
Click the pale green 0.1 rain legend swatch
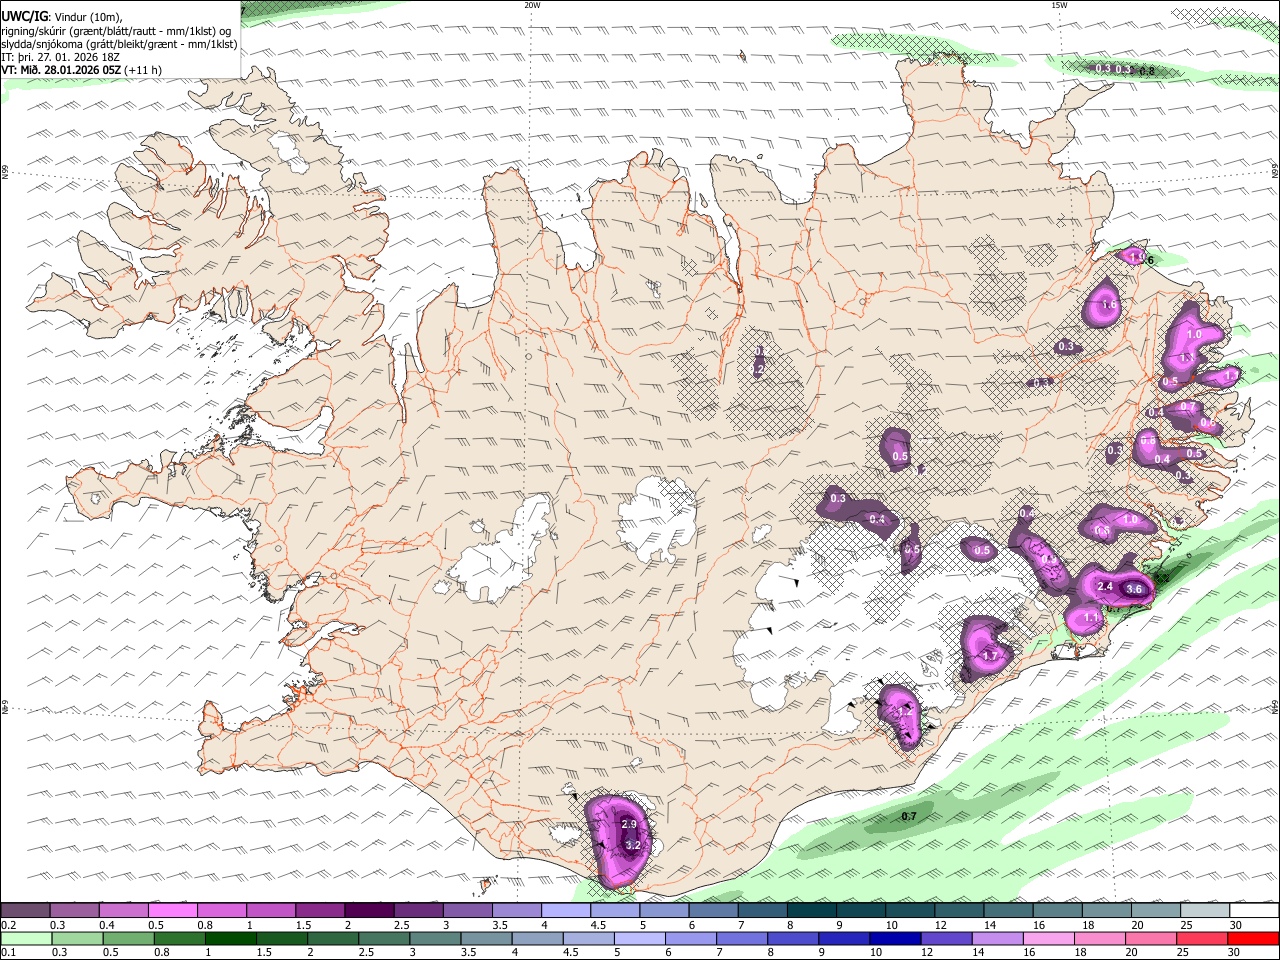(25, 939)
